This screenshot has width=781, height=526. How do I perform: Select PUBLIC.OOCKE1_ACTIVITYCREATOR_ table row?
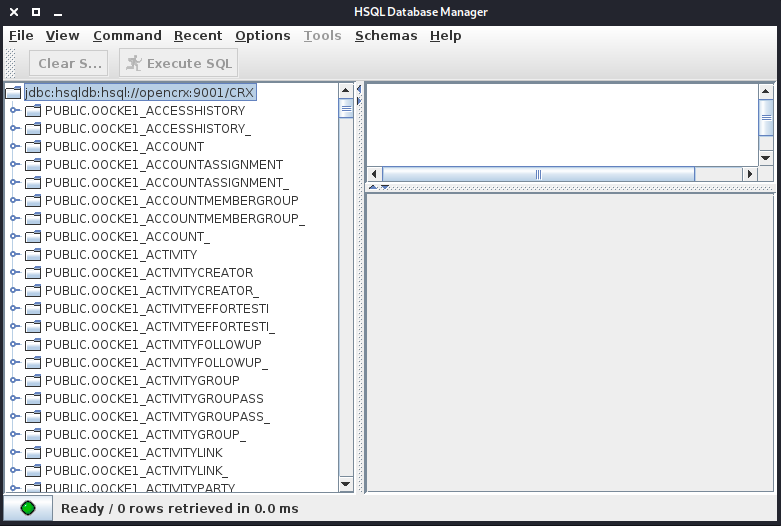[x=152, y=290]
